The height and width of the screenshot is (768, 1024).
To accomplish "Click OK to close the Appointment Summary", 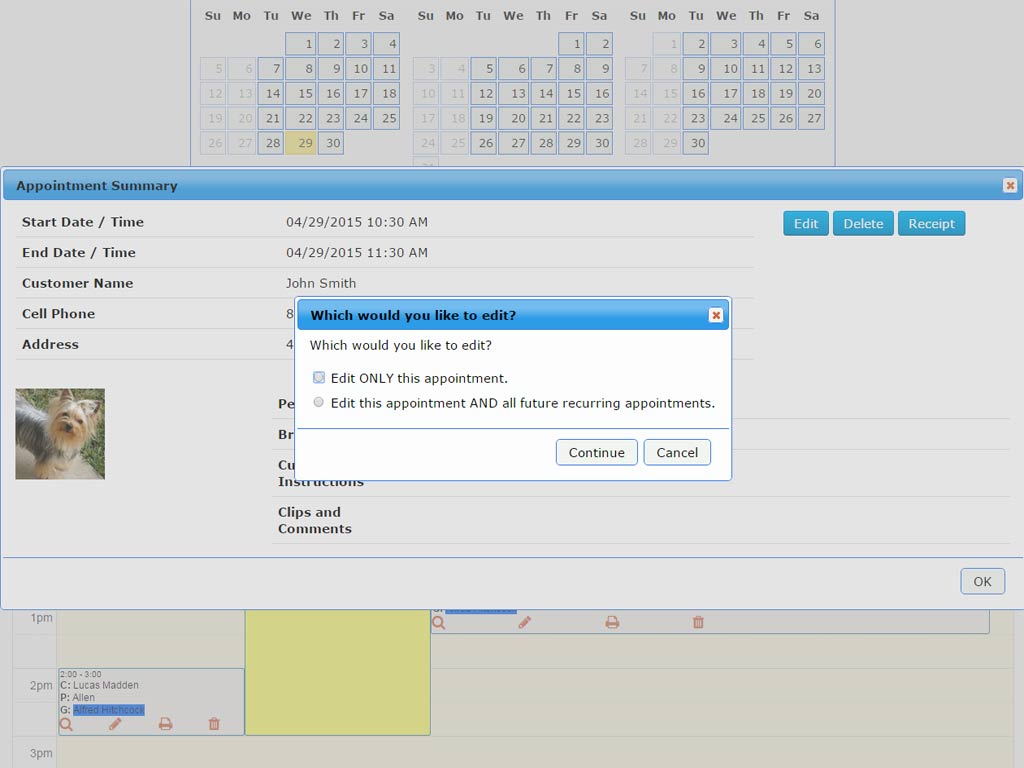I will tap(982, 581).
